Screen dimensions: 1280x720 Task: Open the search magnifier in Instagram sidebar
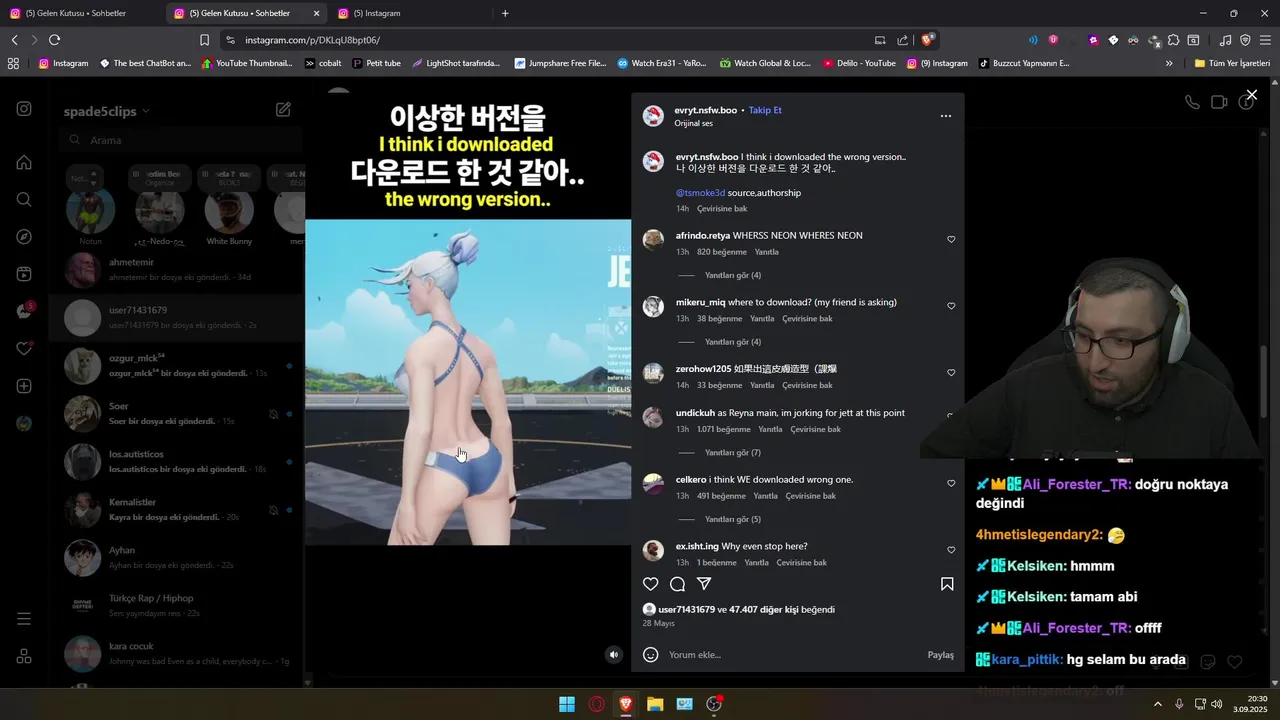point(24,199)
